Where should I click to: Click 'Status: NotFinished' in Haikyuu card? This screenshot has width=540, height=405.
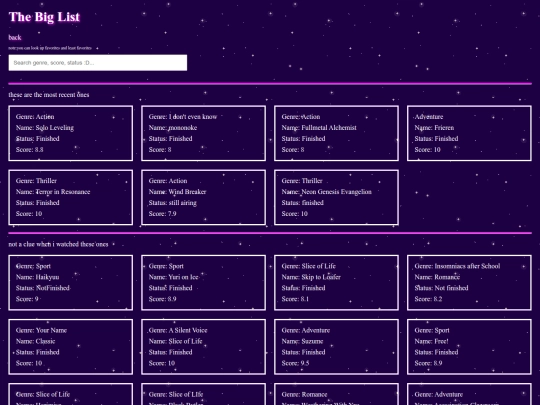click(43, 288)
